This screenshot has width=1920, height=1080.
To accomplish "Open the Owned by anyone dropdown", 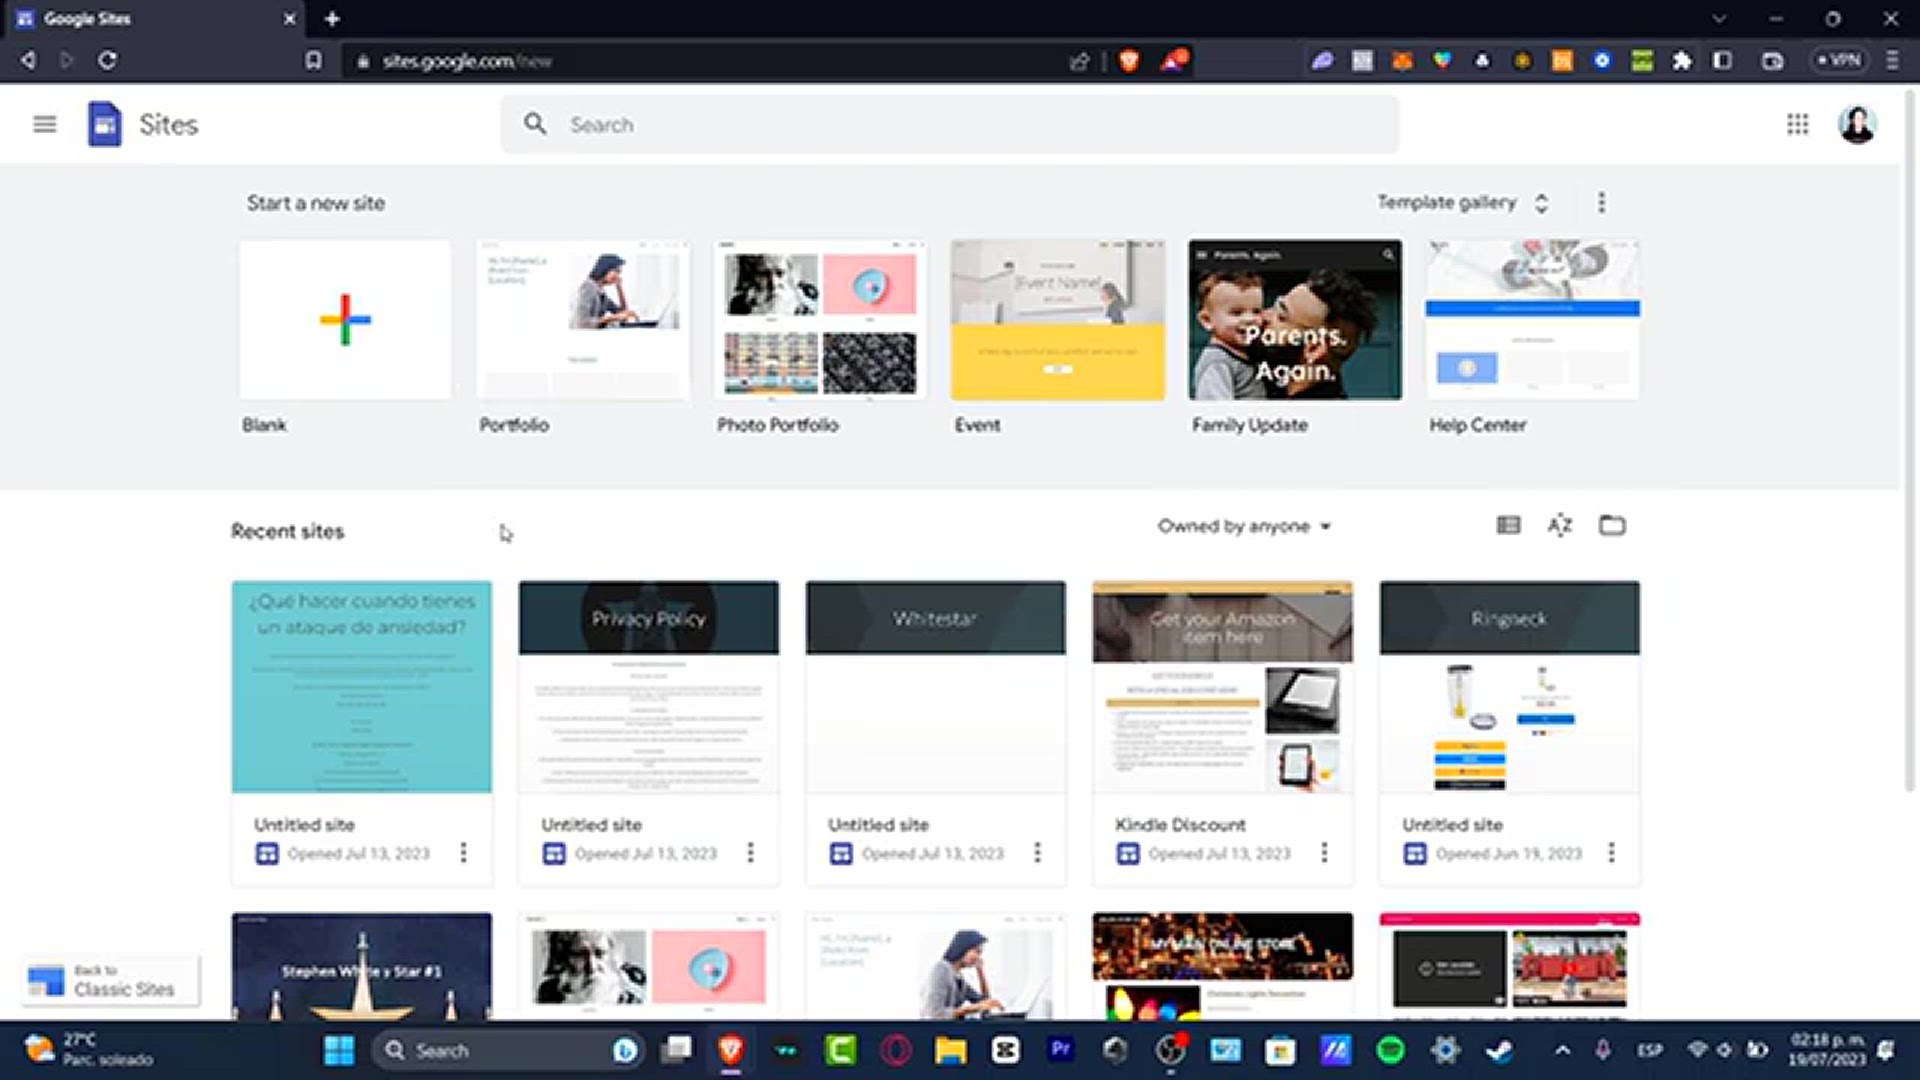I will click(x=1244, y=526).
